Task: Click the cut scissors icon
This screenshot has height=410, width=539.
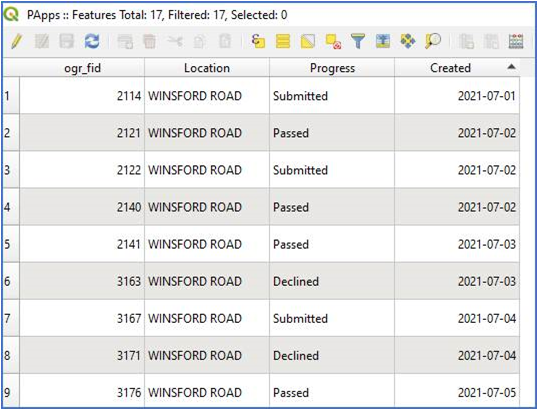Action: pyautogui.click(x=175, y=42)
